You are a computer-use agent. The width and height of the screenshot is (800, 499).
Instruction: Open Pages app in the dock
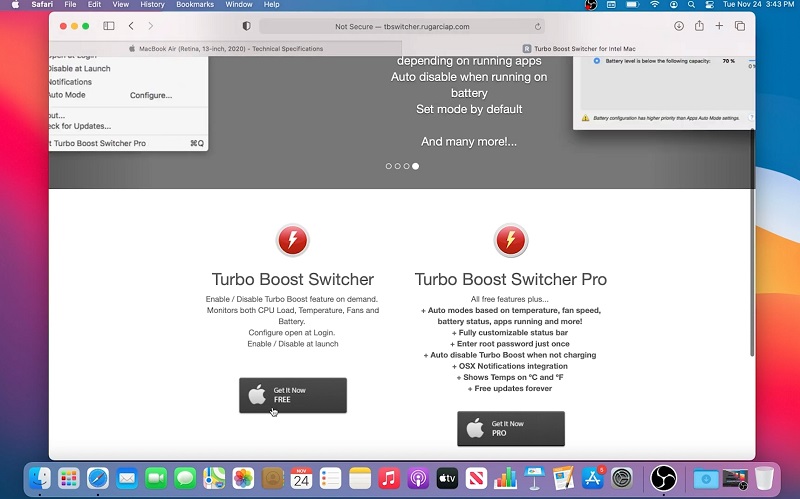563,479
